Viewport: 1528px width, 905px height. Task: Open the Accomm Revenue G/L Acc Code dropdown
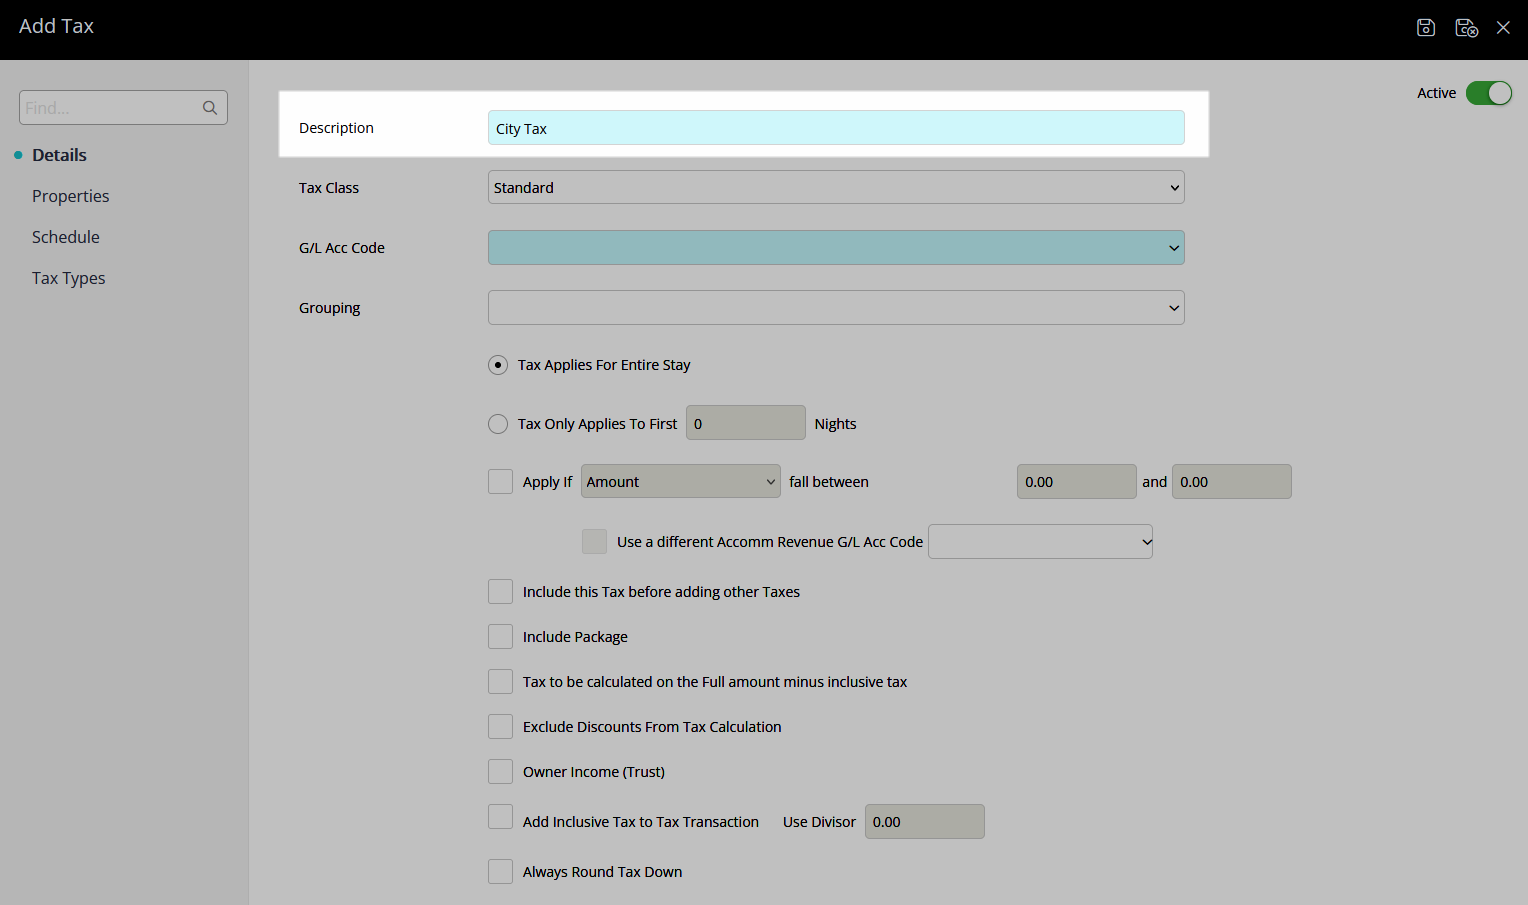pyautogui.click(x=1040, y=542)
